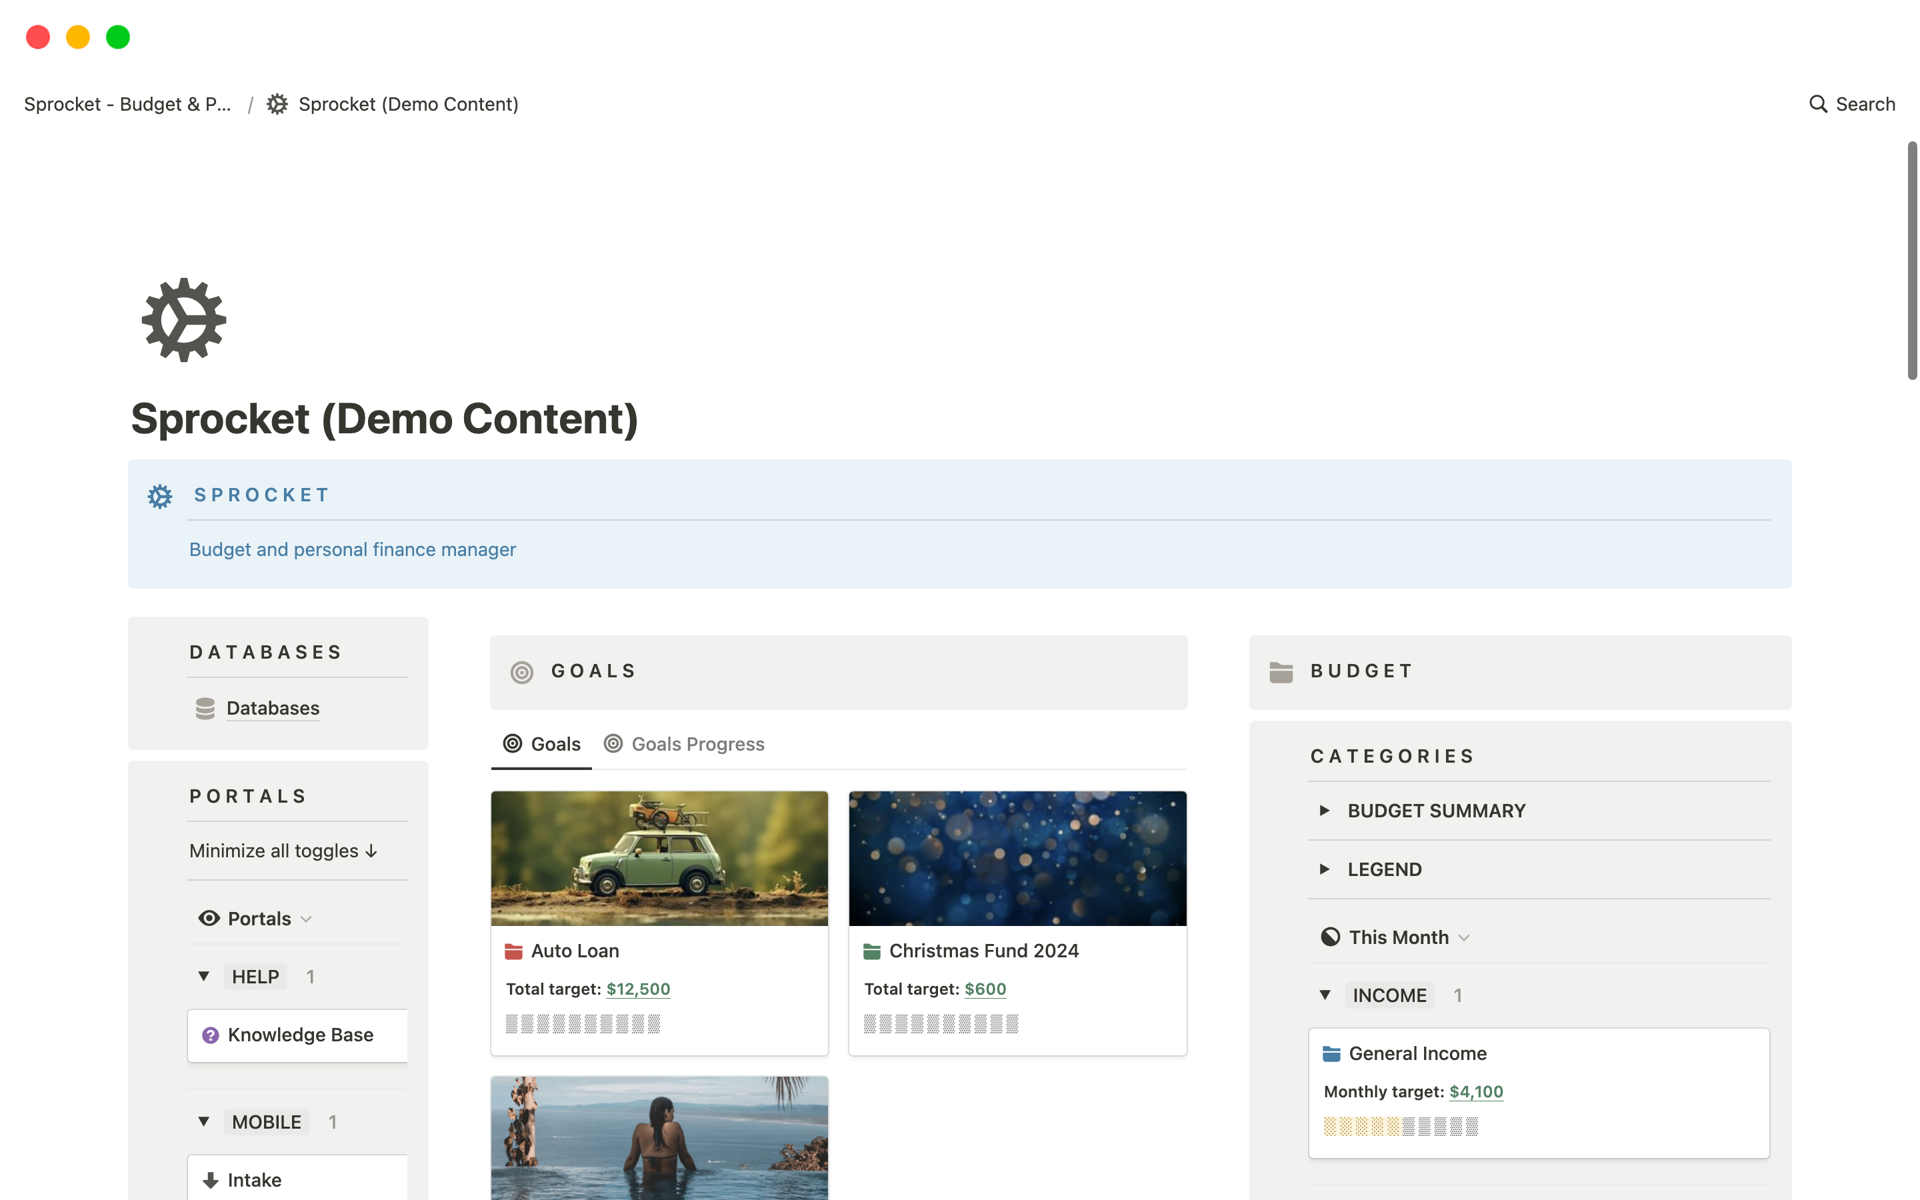Click the Intake download arrow icon
The image size is (1920, 1200).
210,1181
